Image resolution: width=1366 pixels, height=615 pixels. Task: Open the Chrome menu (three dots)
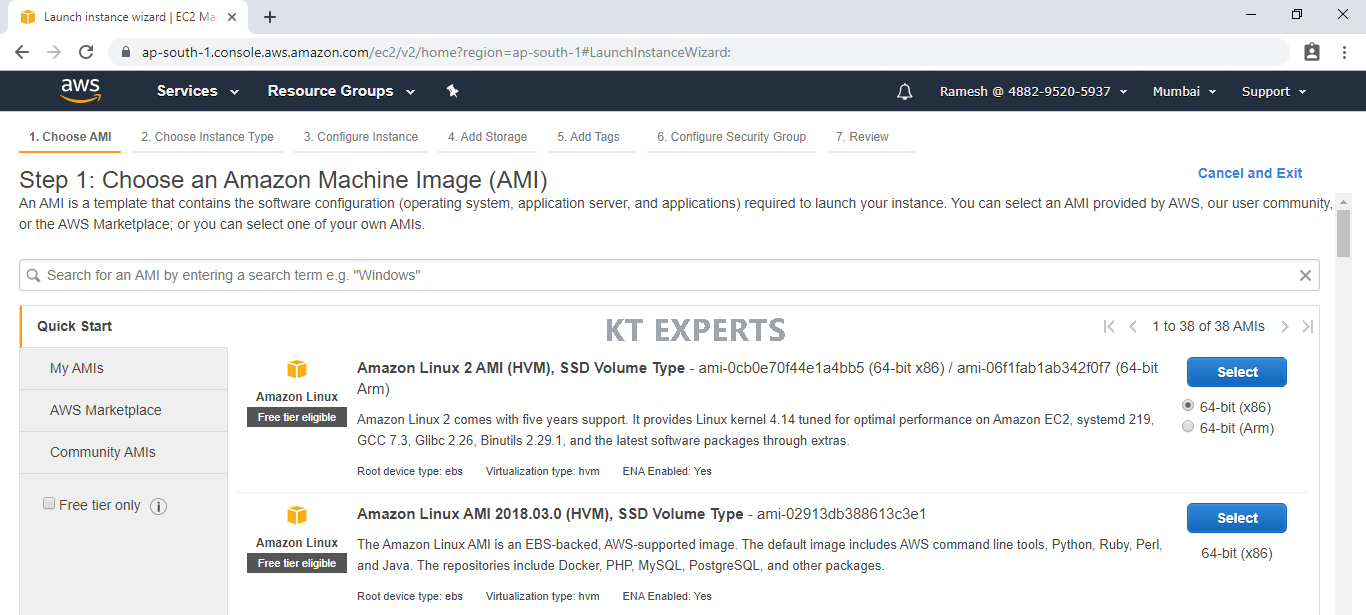1343,52
